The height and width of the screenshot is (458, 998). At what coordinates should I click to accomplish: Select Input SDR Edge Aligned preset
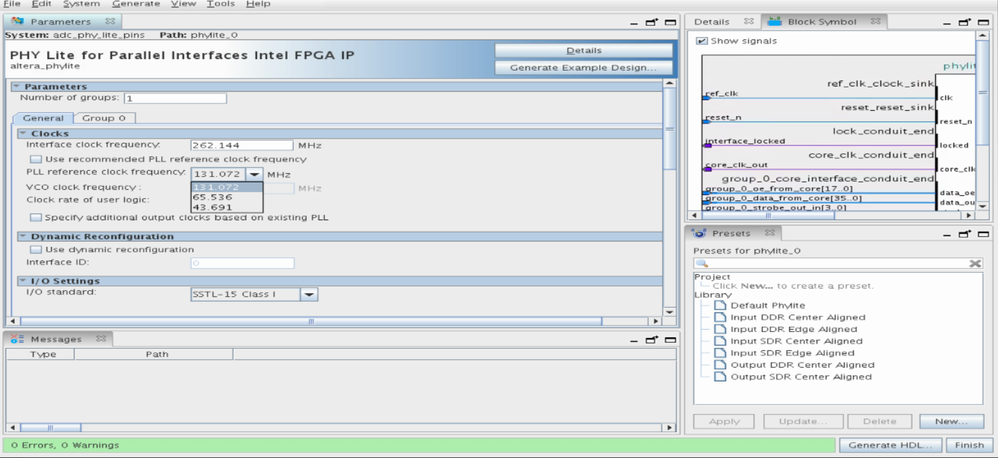click(792, 353)
